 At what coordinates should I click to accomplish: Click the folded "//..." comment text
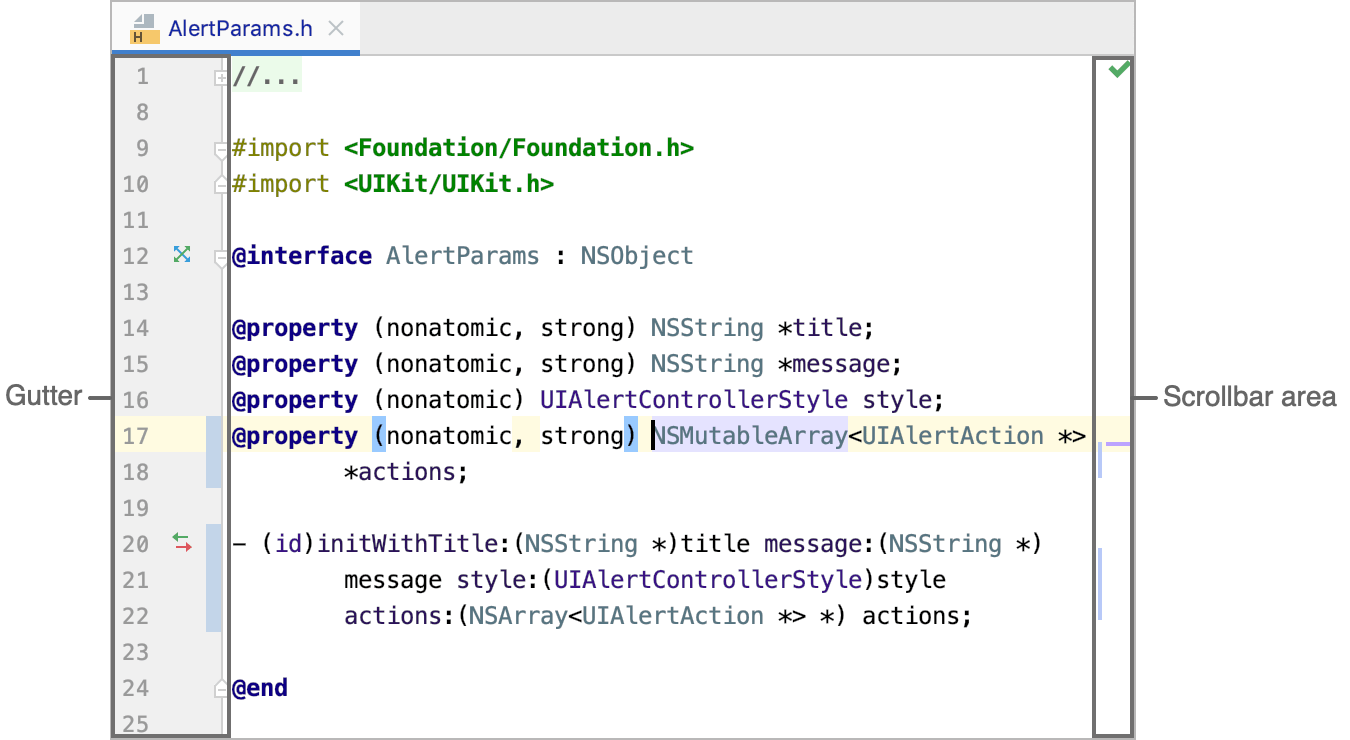point(267,76)
